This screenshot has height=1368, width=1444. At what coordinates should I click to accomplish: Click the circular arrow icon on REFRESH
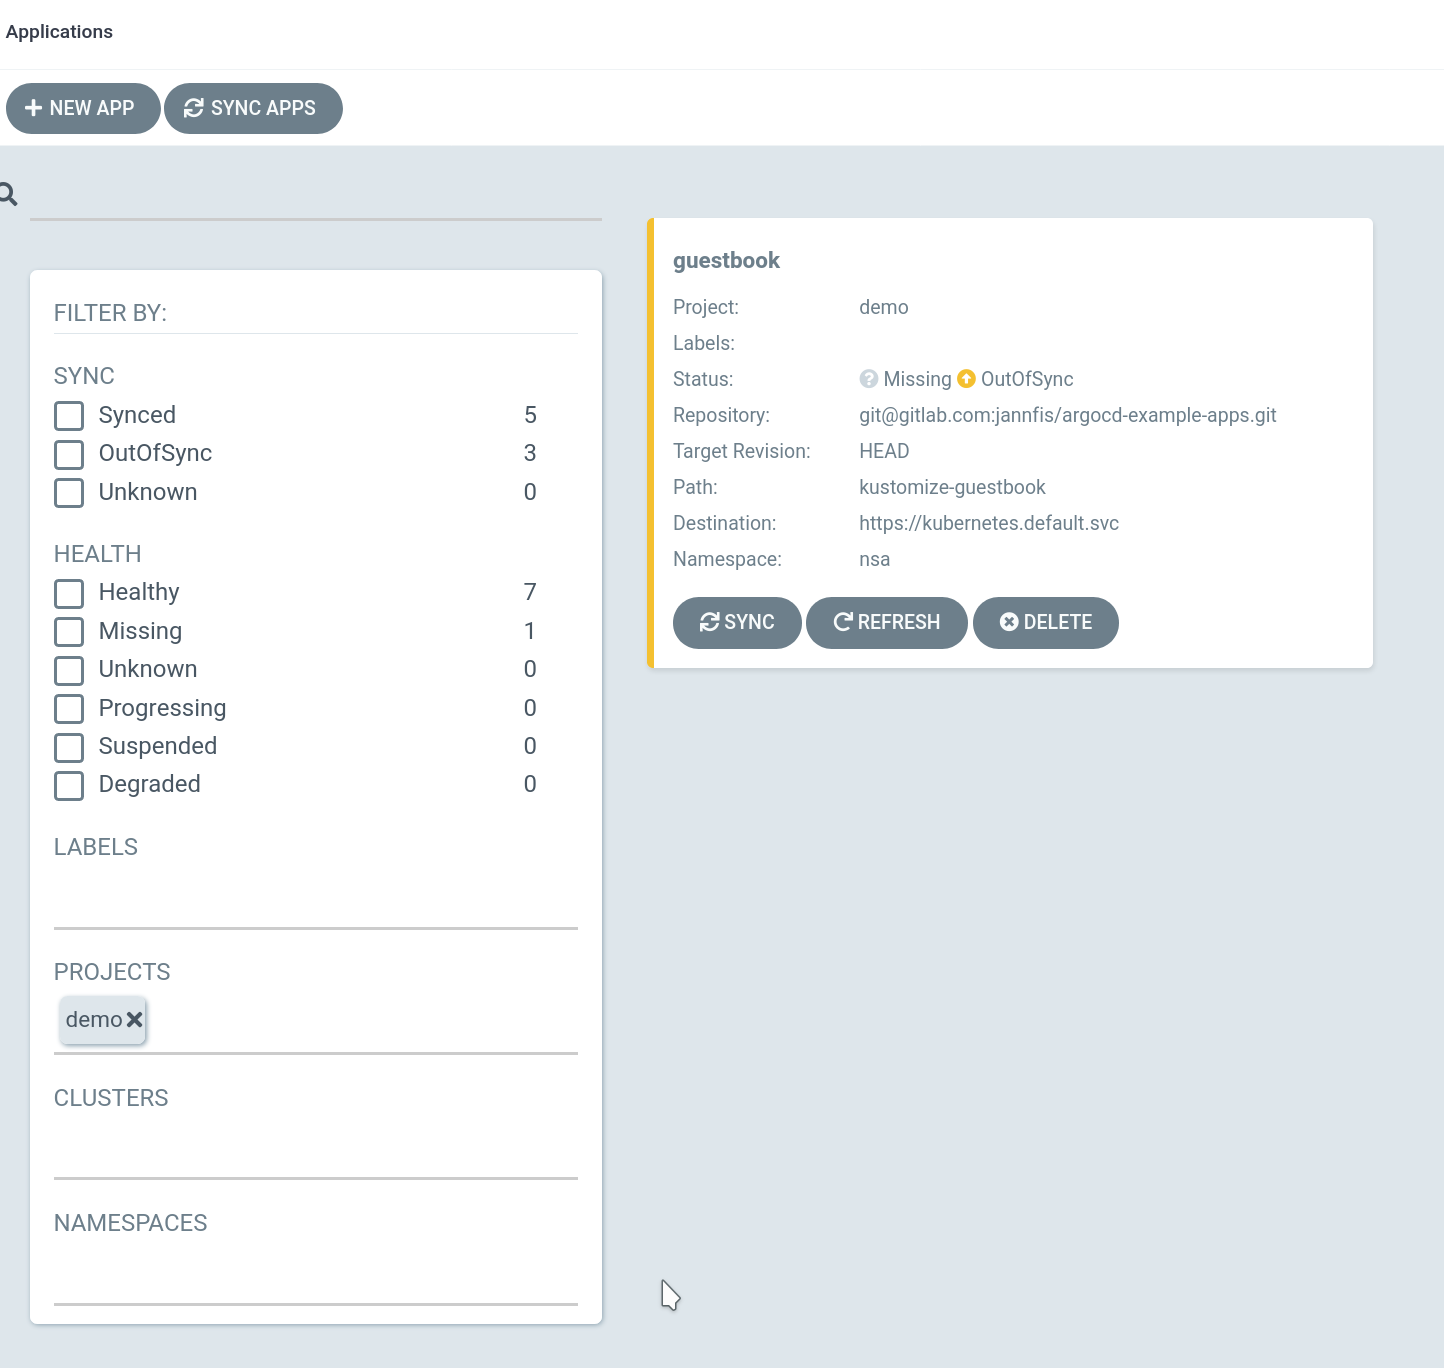click(843, 622)
